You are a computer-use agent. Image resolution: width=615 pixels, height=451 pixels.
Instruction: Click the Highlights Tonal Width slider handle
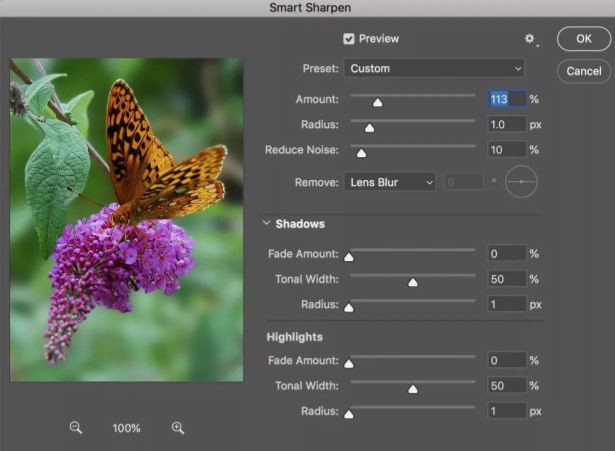pyautogui.click(x=413, y=389)
